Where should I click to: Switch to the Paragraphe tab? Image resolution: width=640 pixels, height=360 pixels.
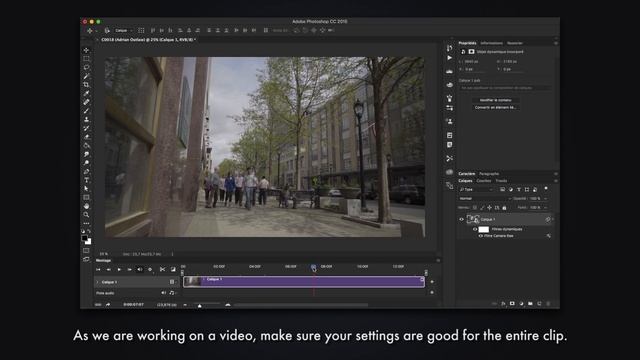pos(489,174)
